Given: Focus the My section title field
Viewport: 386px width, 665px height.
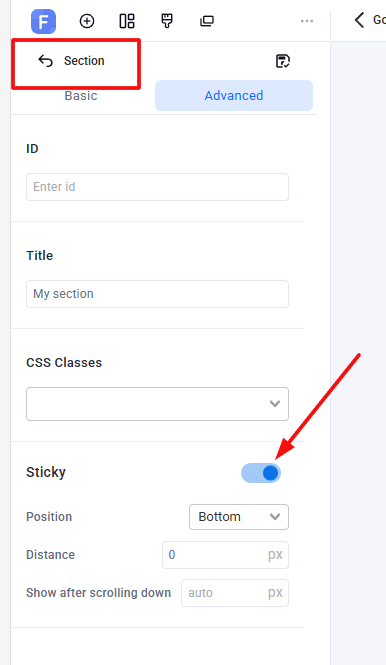Looking at the screenshot, I should [x=157, y=294].
